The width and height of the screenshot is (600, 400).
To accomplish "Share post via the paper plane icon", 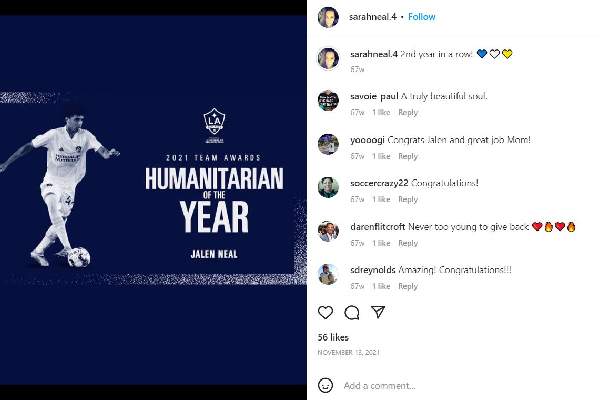I will (378, 312).
